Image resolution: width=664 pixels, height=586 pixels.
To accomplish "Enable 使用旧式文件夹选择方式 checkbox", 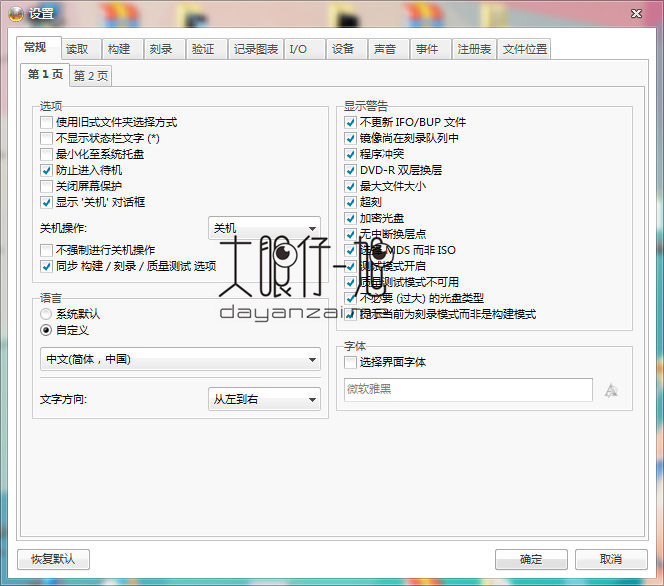I will point(109,122).
